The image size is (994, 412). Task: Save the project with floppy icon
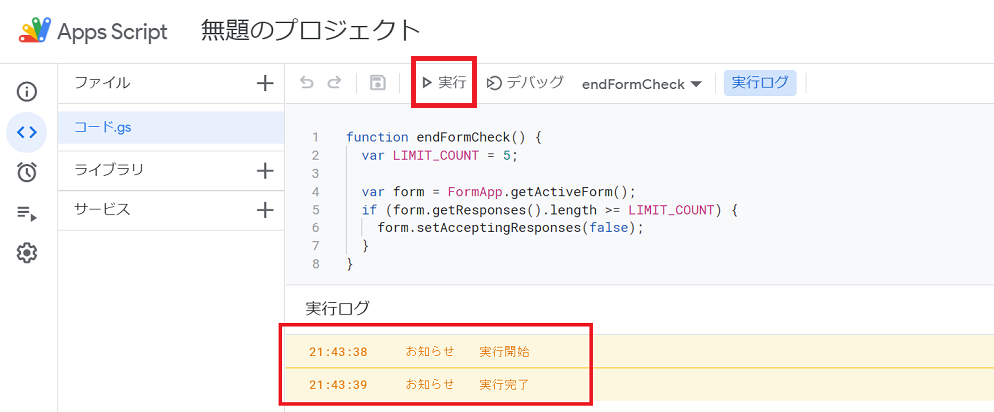click(x=378, y=83)
